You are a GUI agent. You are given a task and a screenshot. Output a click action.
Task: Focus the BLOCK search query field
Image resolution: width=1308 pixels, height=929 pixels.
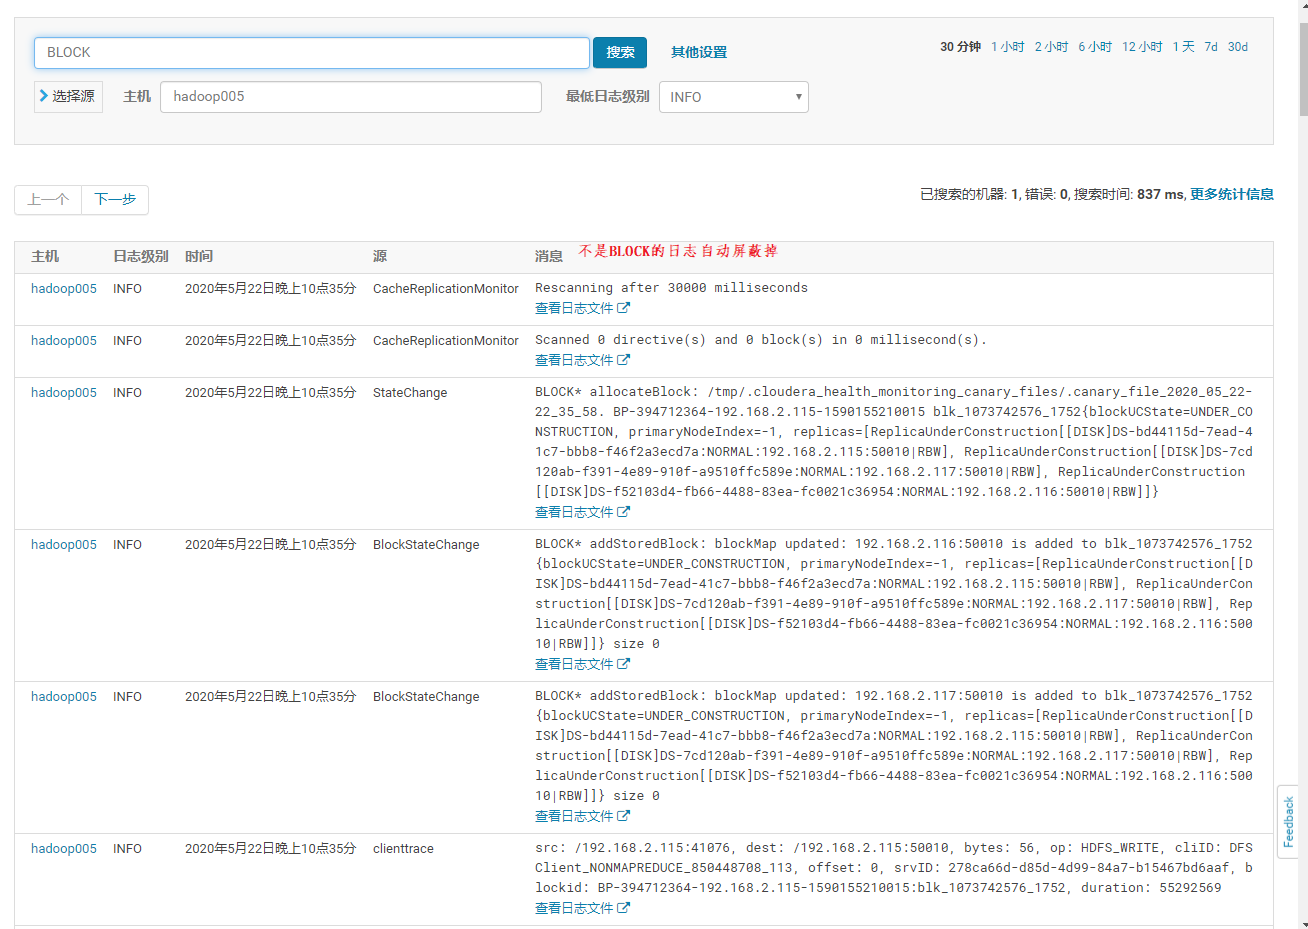click(311, 52)
